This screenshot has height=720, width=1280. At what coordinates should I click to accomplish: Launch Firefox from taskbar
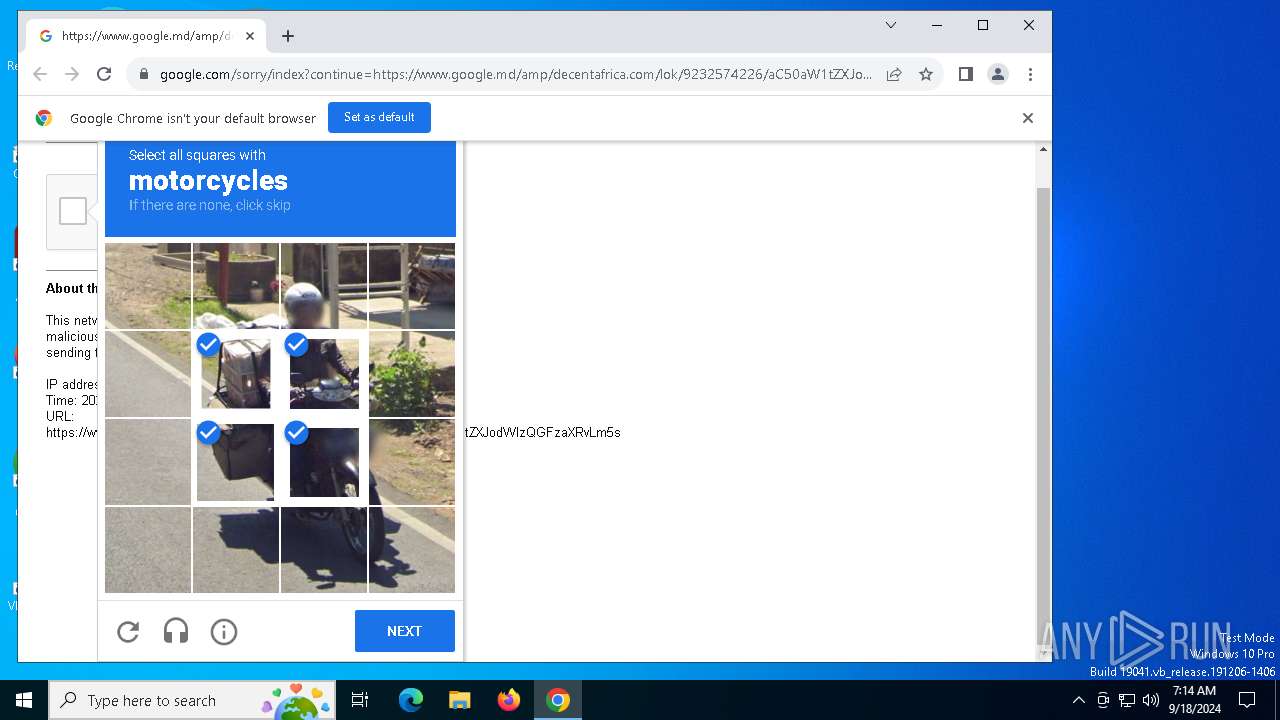(508, 700)
